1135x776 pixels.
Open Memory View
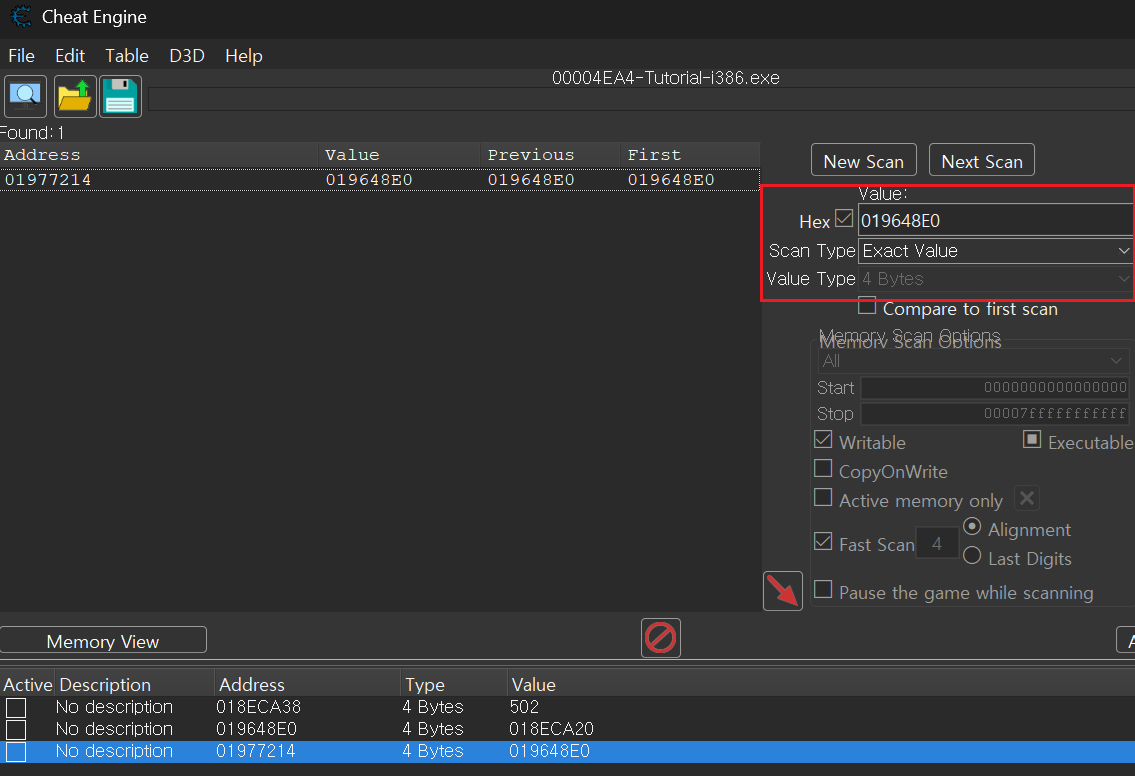coord(103,641)
